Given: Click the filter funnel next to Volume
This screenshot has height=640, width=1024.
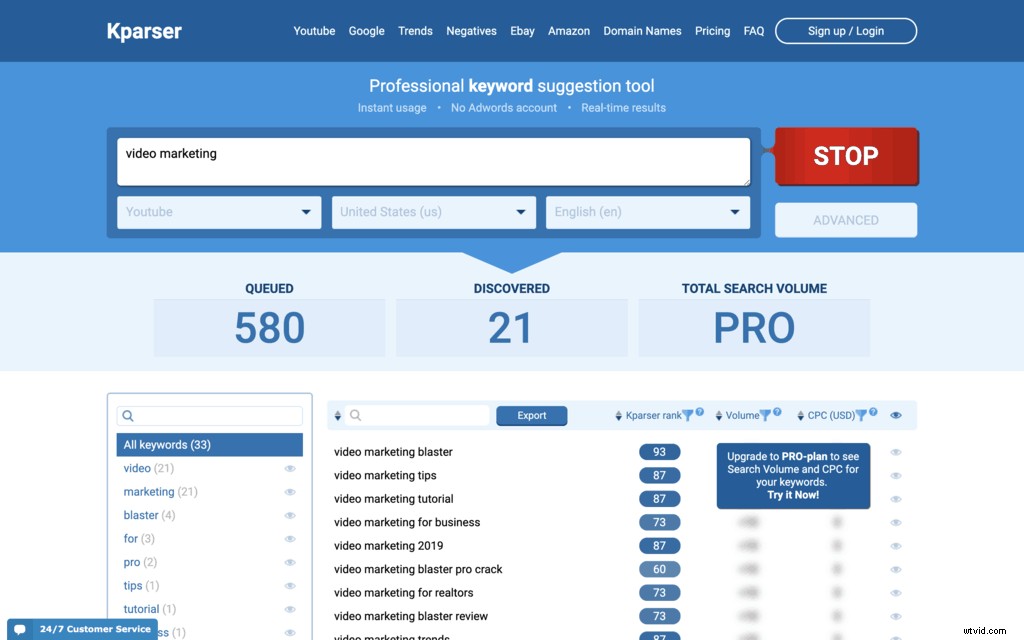Looking at the screenshot, I should [765, 414].
